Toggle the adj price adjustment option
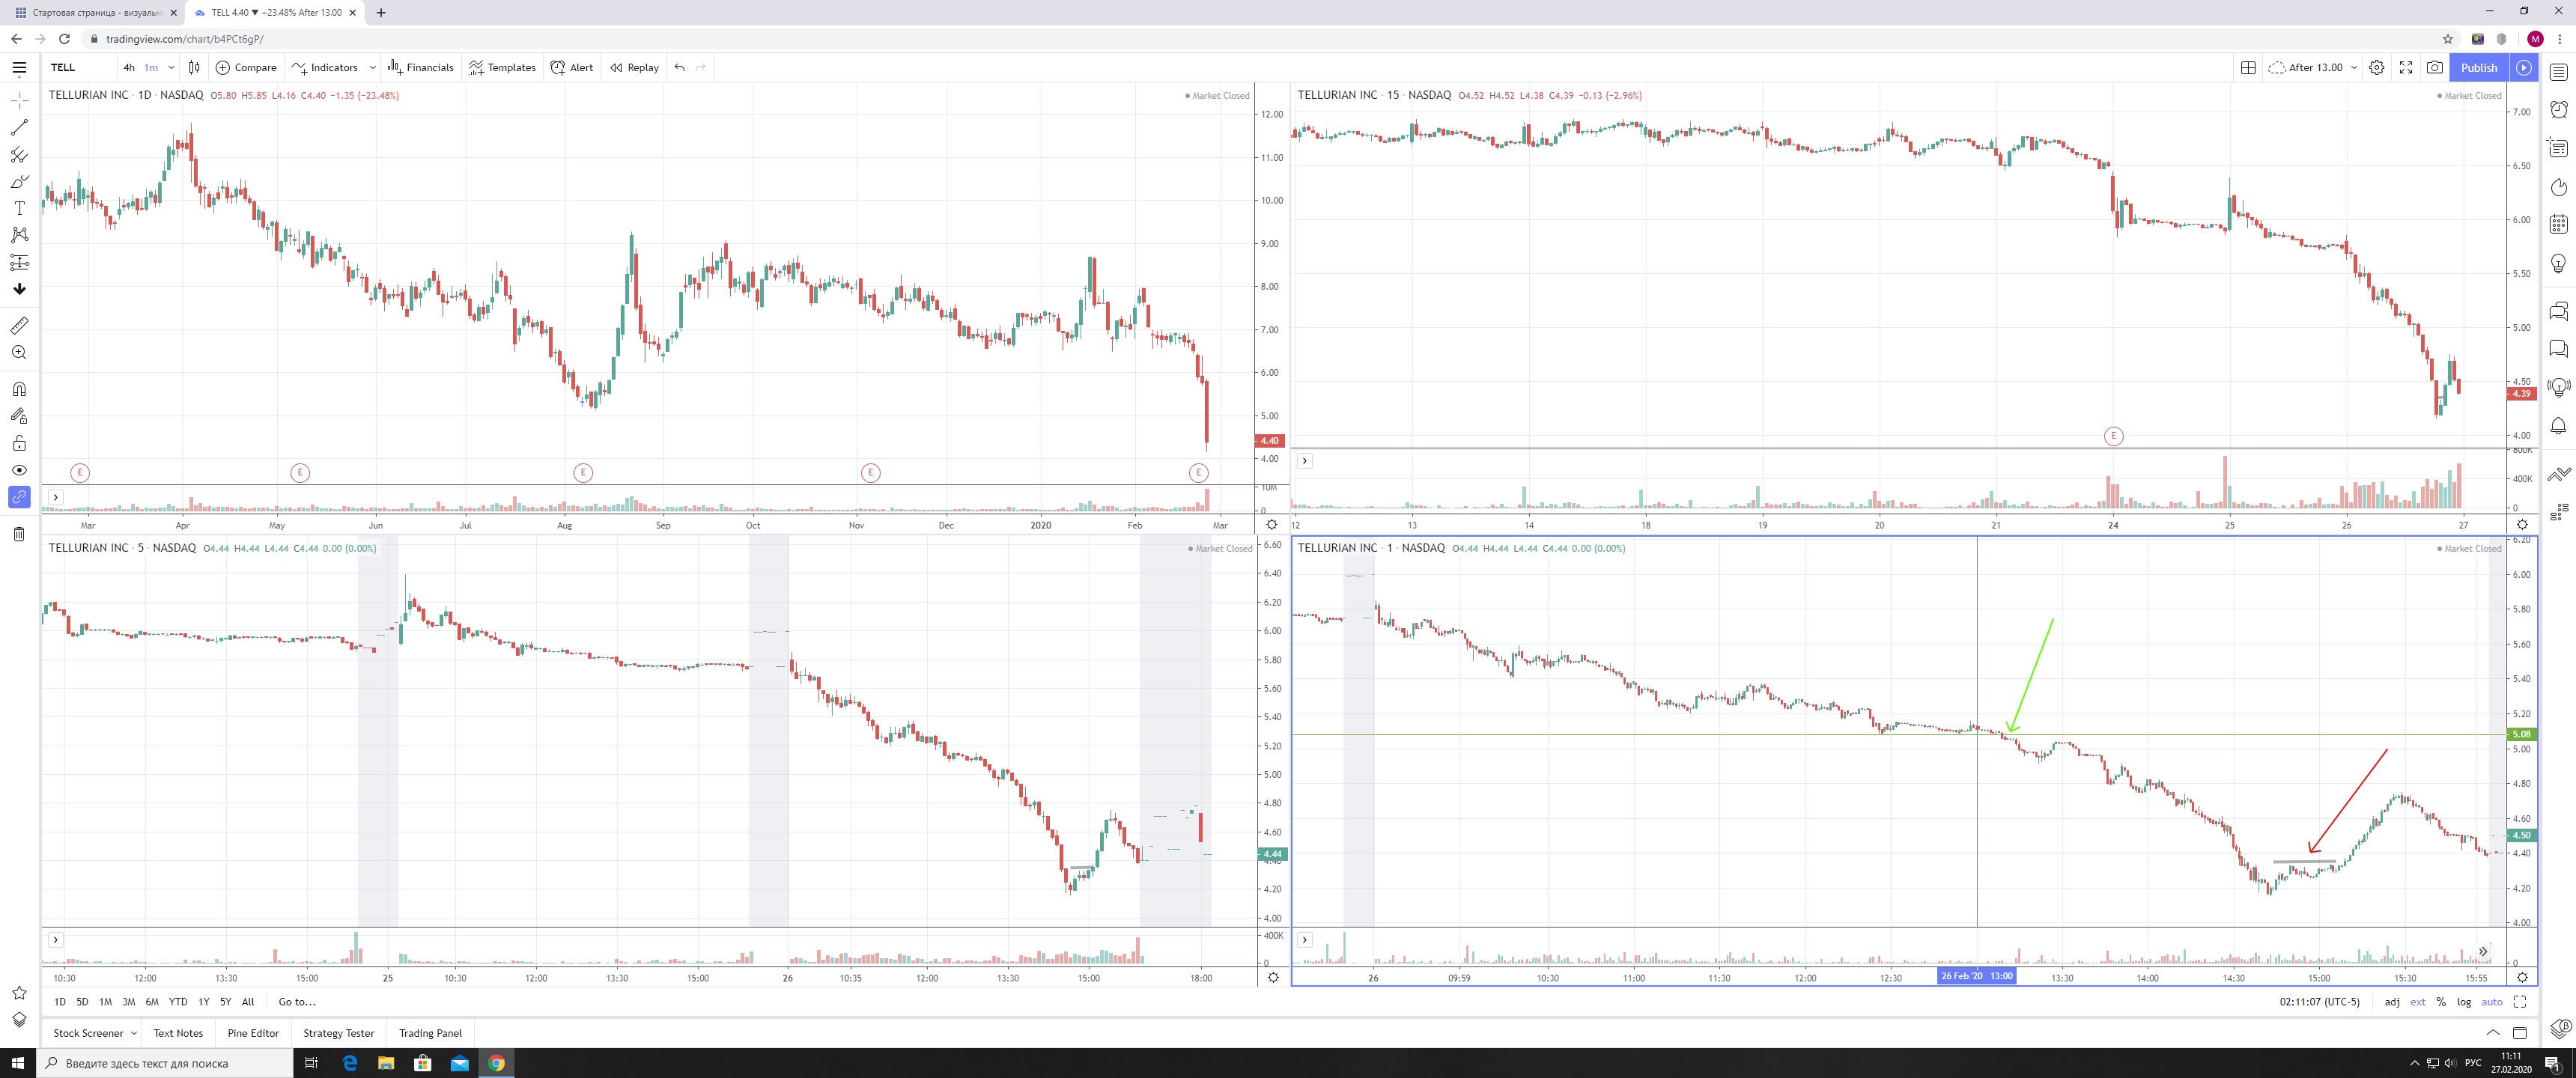Viewport: 2576px width, 1078px height. [2392, 1002]
